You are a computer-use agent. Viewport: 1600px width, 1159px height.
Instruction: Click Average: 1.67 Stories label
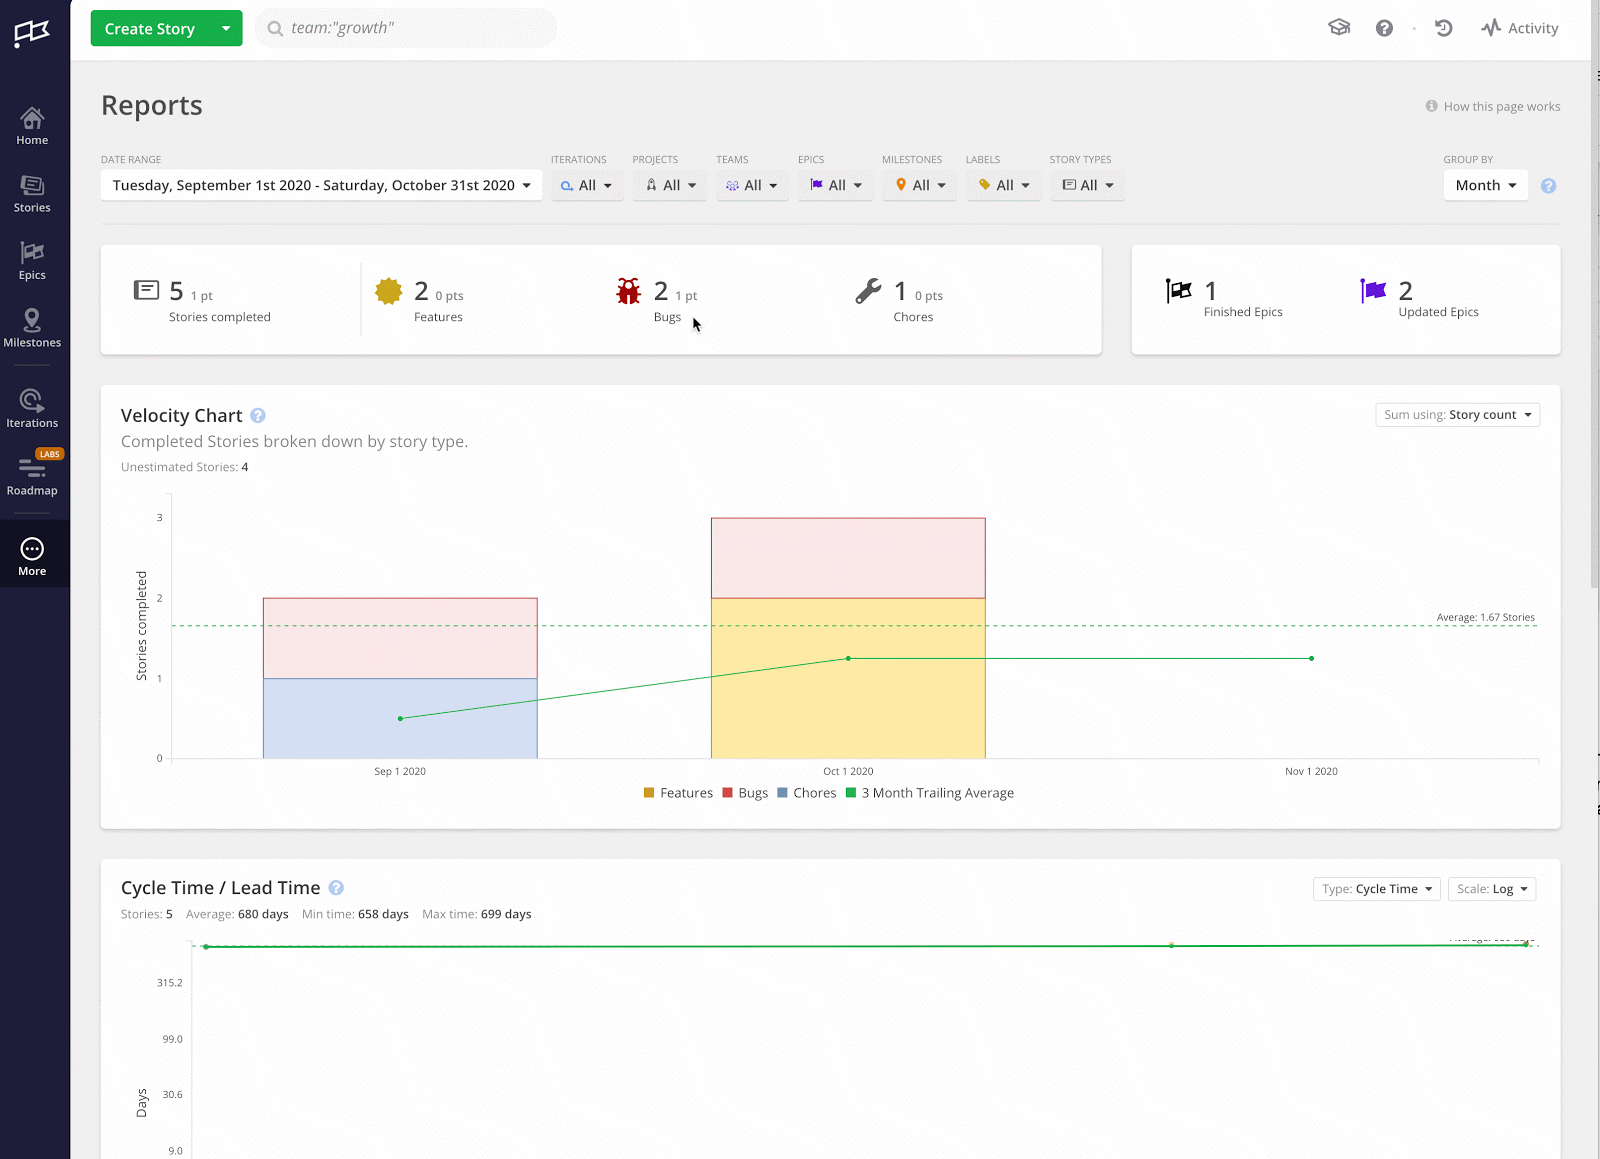(x=1485, y=617)
